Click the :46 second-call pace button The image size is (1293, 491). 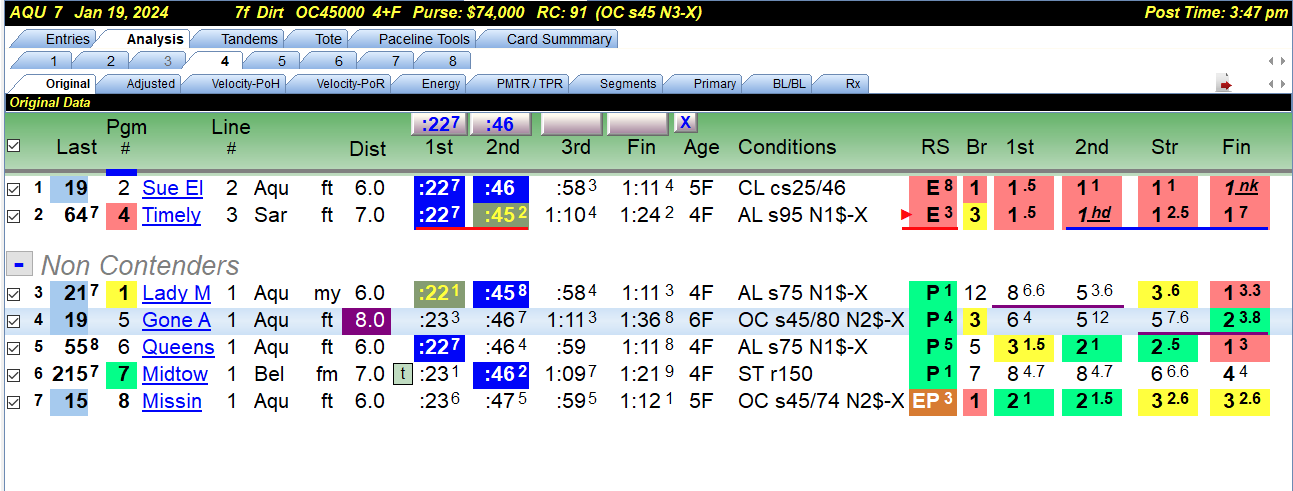(x=500, y=124)
